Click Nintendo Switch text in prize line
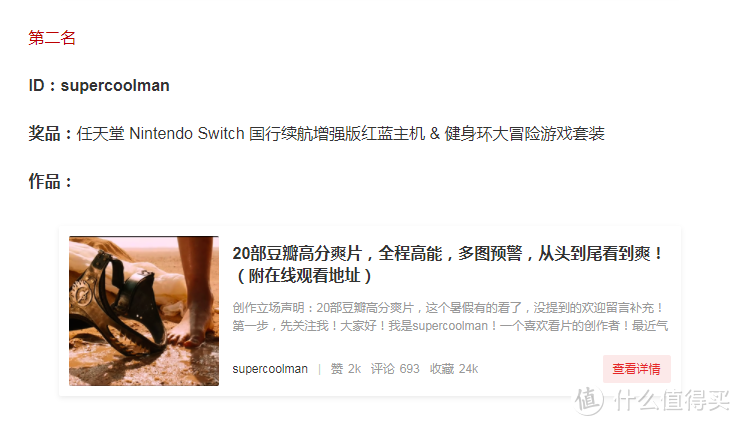The image size is (741, 426). tap(187, 133)
